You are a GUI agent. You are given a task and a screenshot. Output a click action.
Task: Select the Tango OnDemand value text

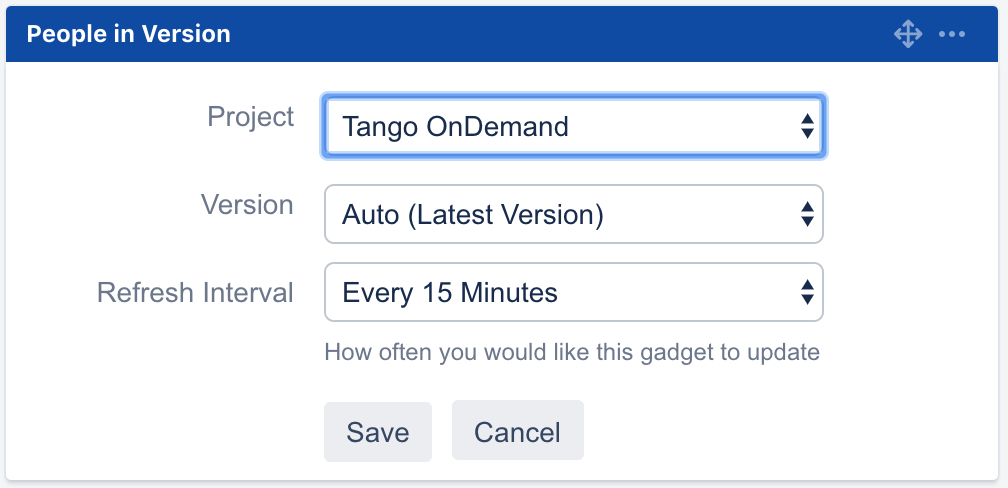[x=455, y=127]
